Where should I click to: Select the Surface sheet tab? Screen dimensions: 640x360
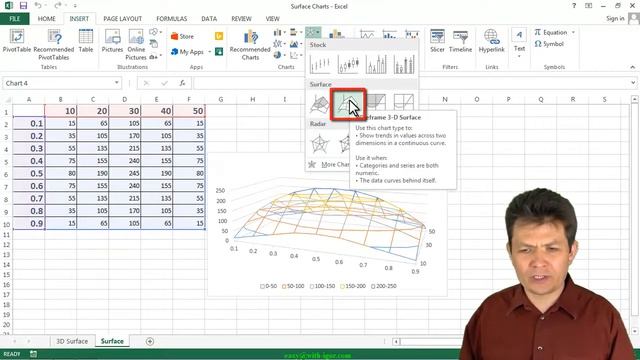click(112, 341)
